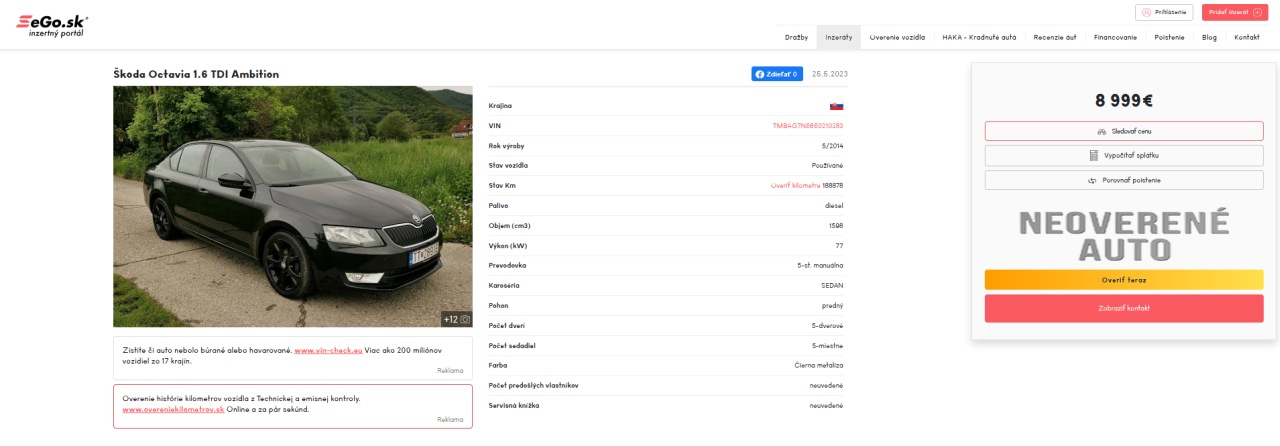Viewport: 1280px width, 446px height.
Task: Open Overenie vozidla in navigation
Action: (x=897, y=37)
